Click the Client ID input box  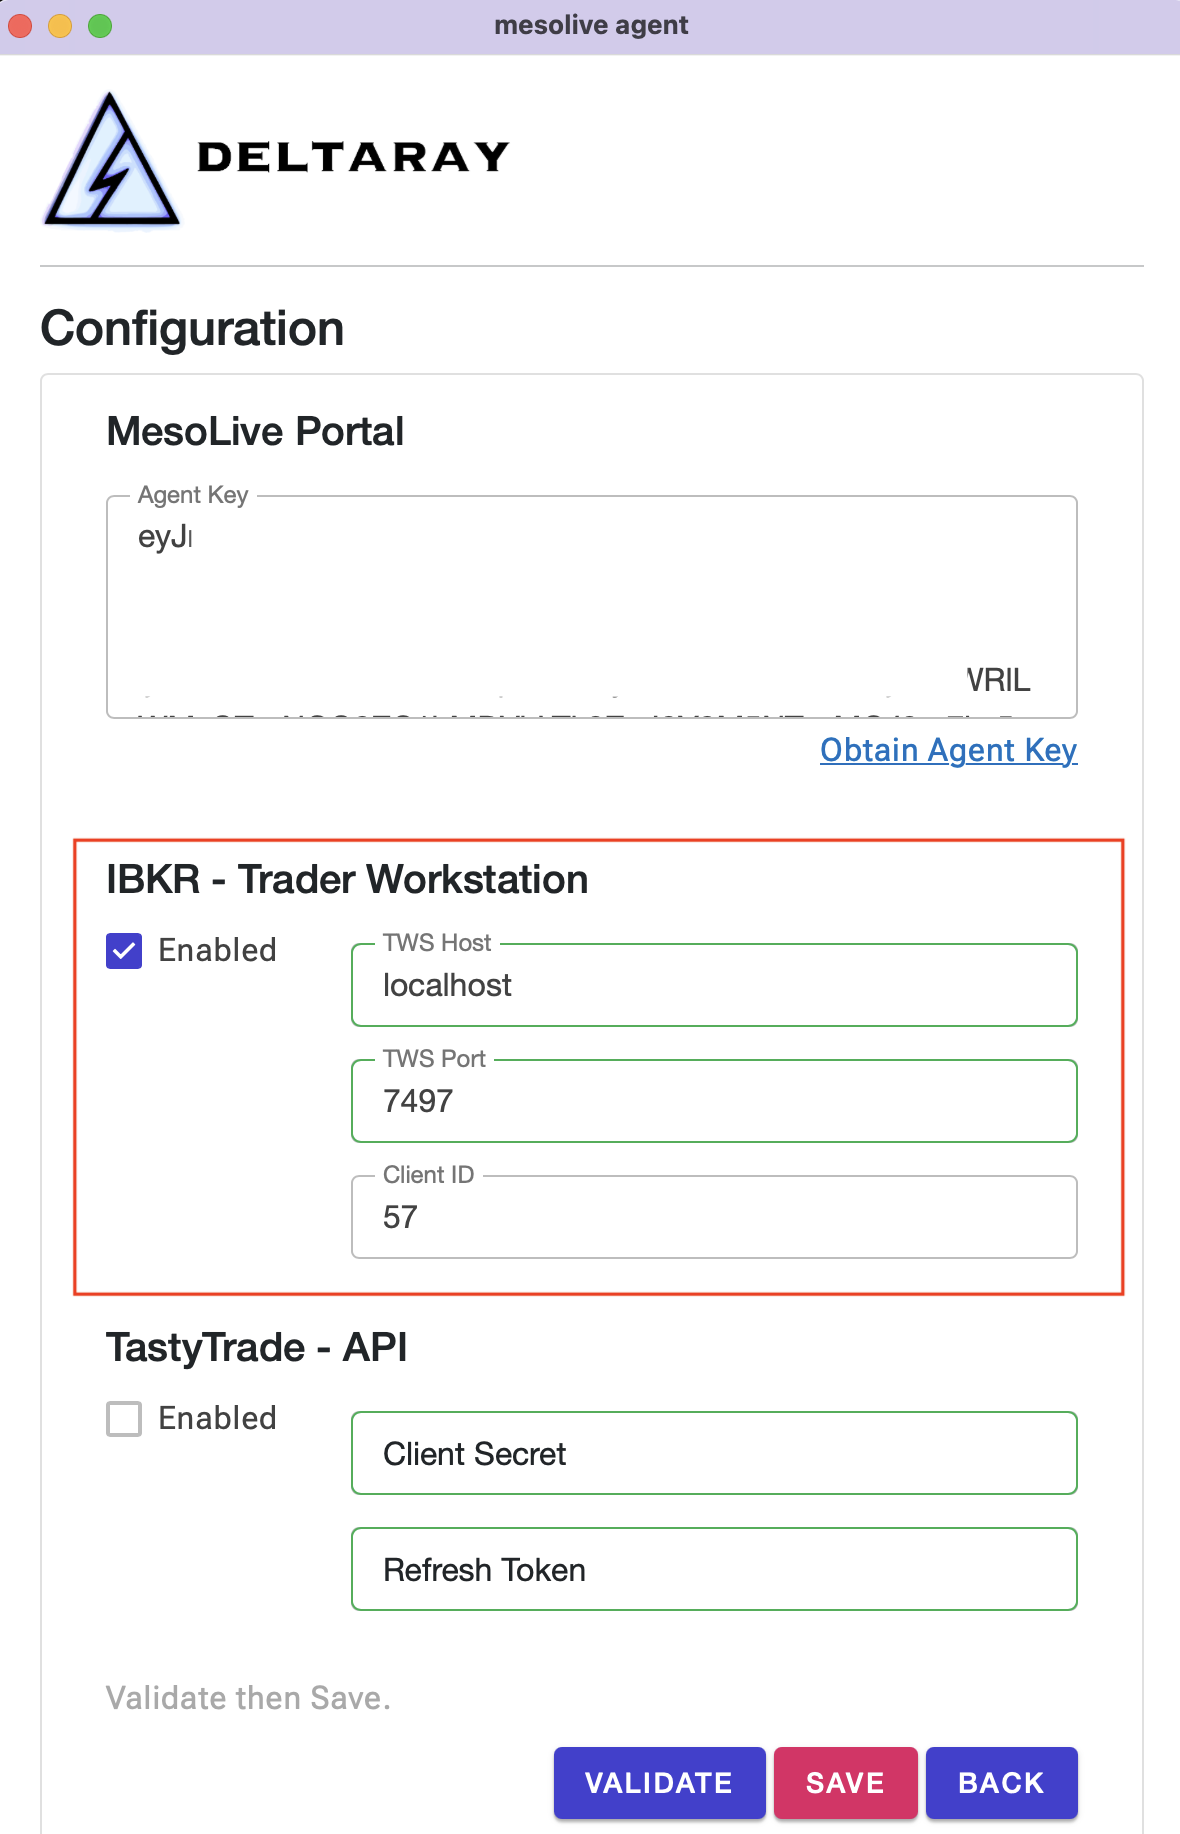(713, 1218)
